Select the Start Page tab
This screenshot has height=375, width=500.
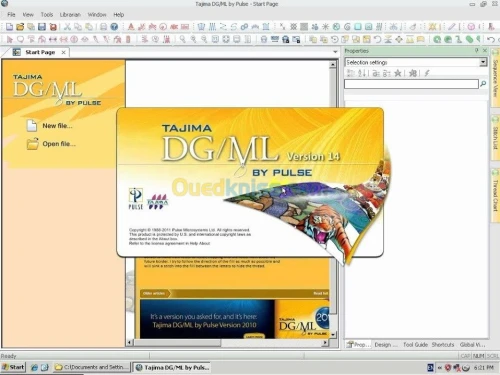(40, 52)
